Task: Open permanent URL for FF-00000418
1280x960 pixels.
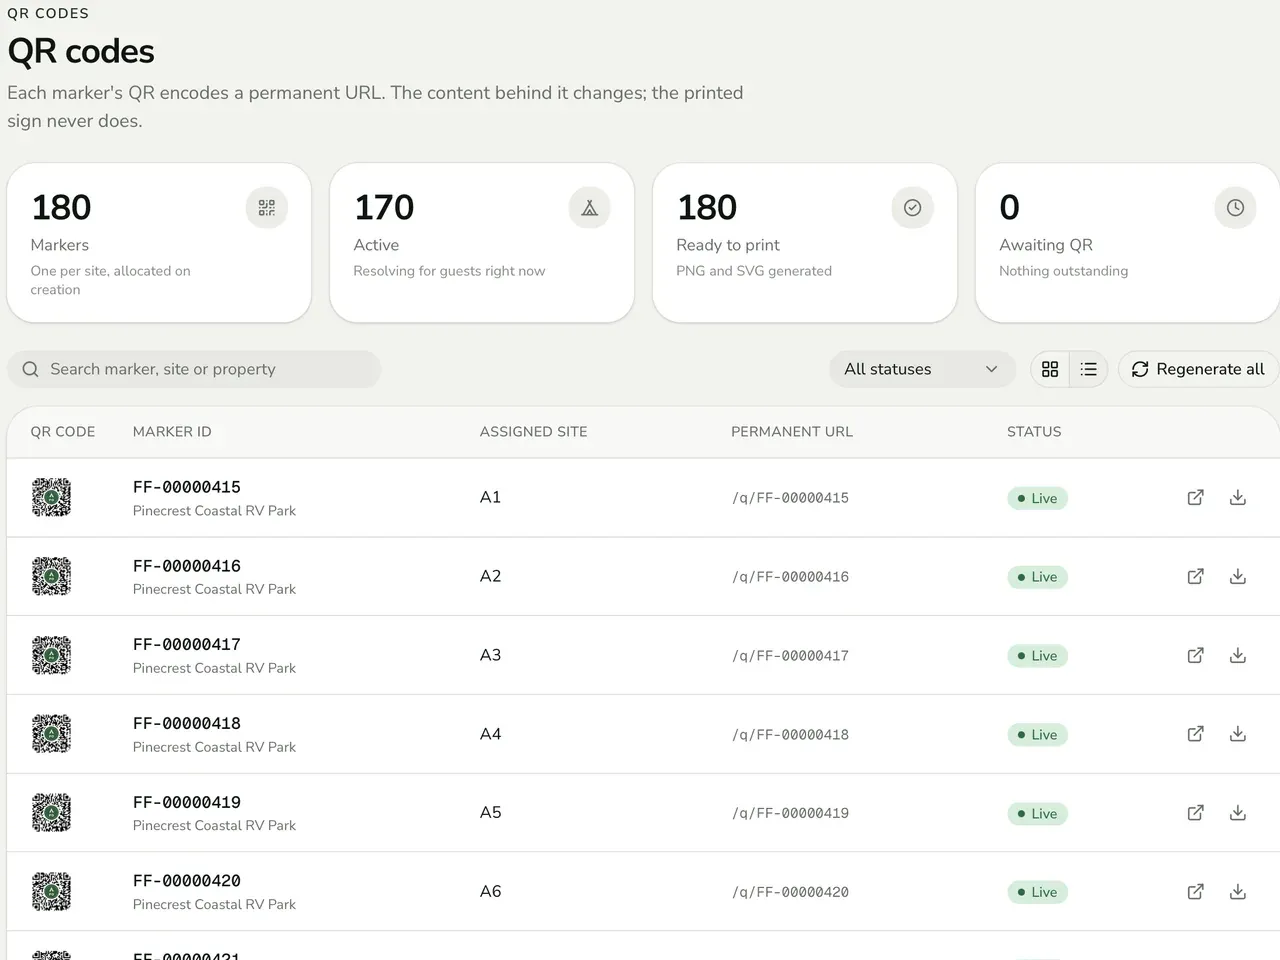Action: pyautogui.click(x=1195, y=734)
